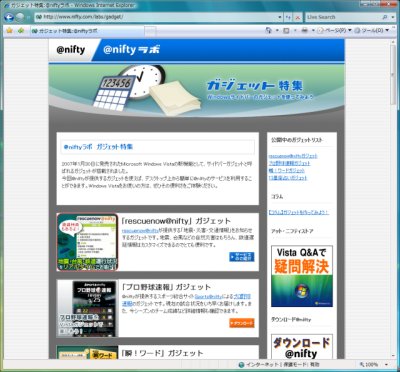Image resolution: width=400 pixels, height=372 pixels.
Task: Open the Page menu dropdown
Action: point(334,31)
